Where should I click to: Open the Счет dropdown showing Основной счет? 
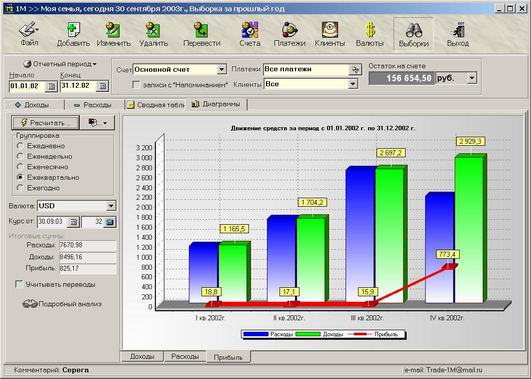221,69
